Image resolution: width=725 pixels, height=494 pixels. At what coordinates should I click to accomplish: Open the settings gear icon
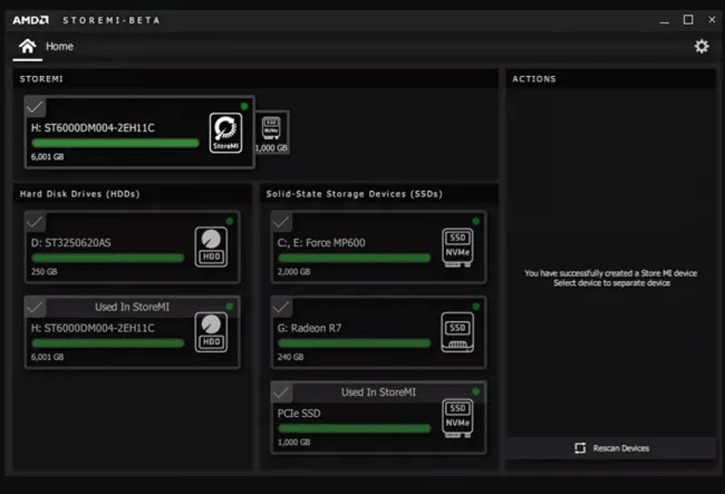coord(701,46)
